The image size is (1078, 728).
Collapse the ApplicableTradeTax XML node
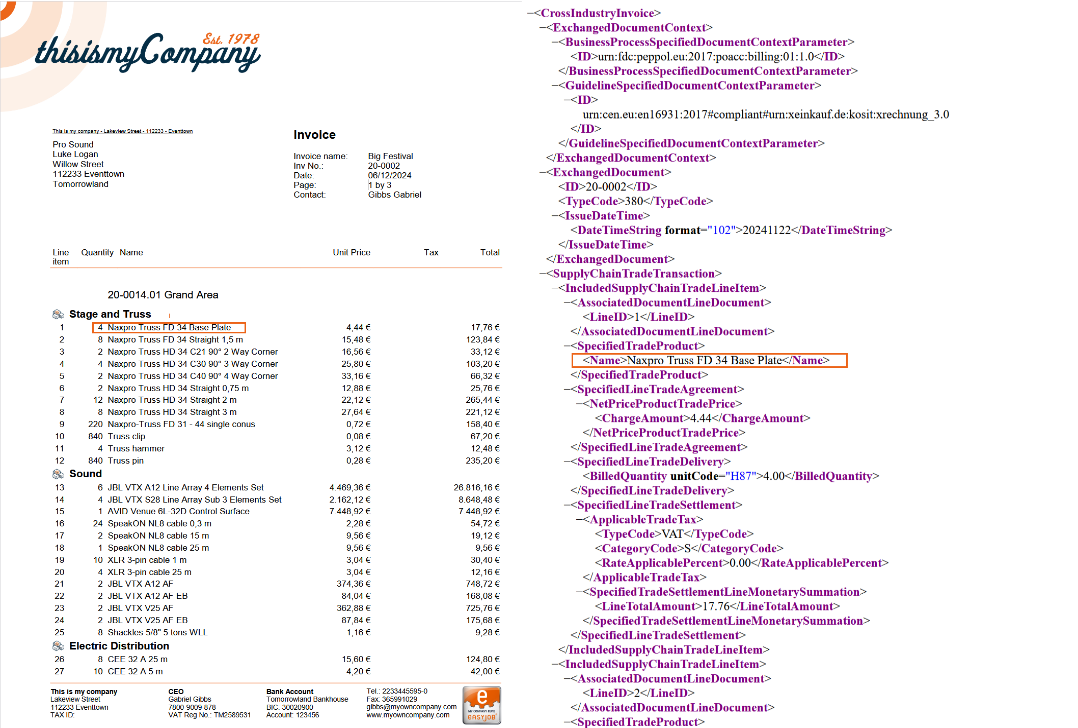(x=581, y=520)
